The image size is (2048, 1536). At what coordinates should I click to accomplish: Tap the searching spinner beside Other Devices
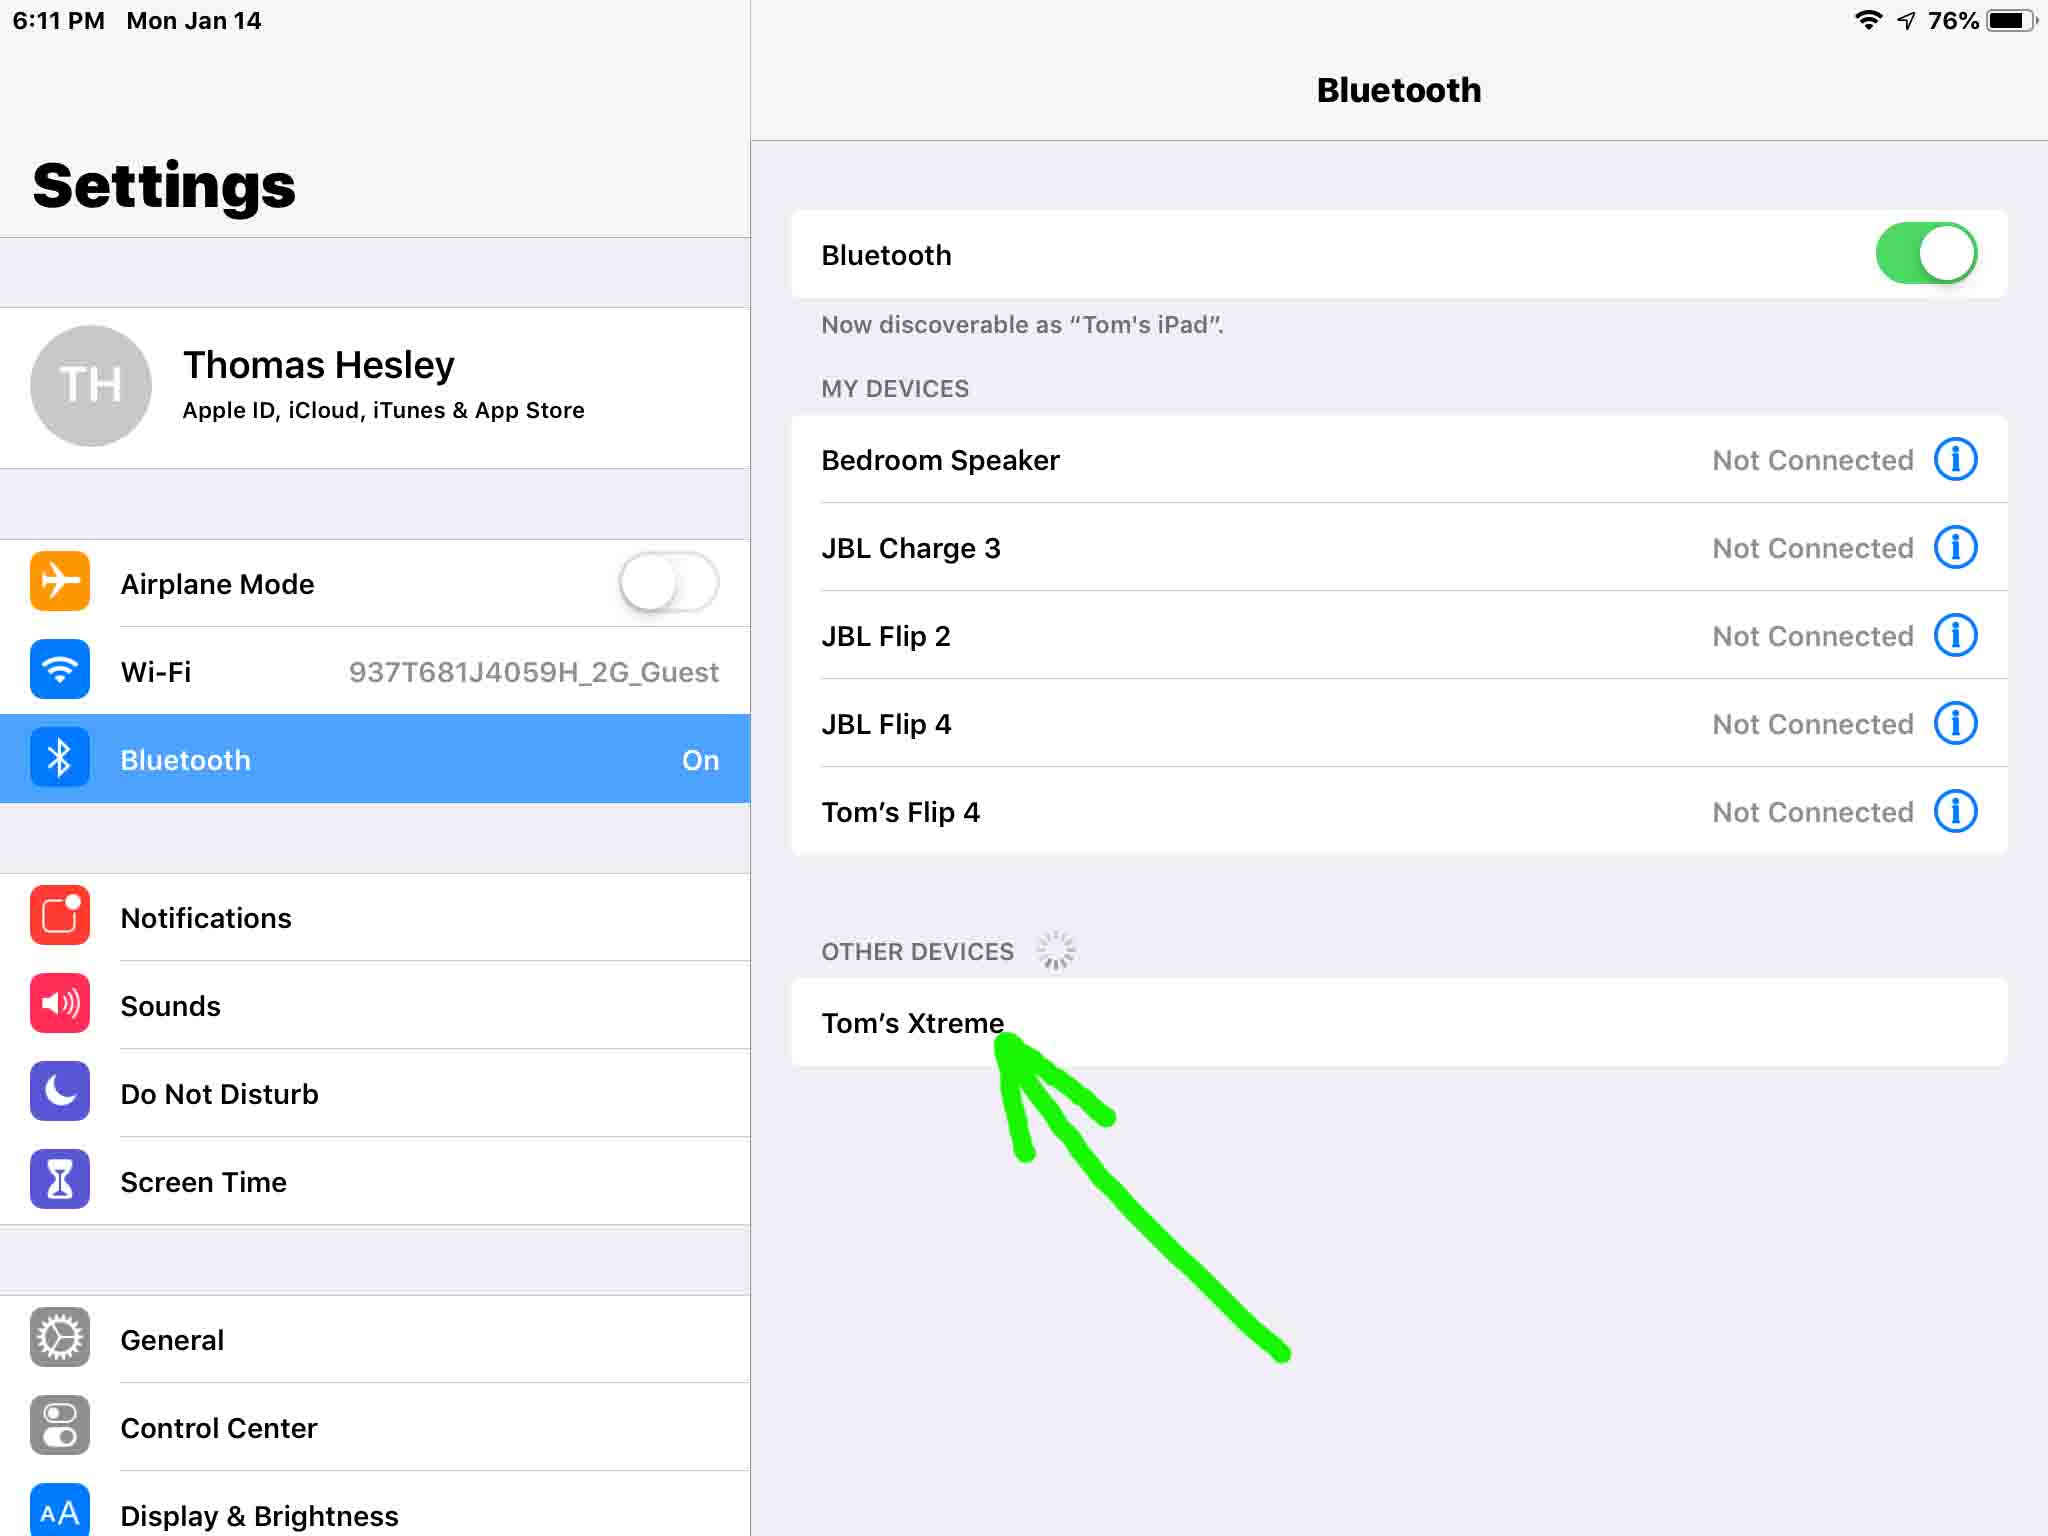(1055, 951)
